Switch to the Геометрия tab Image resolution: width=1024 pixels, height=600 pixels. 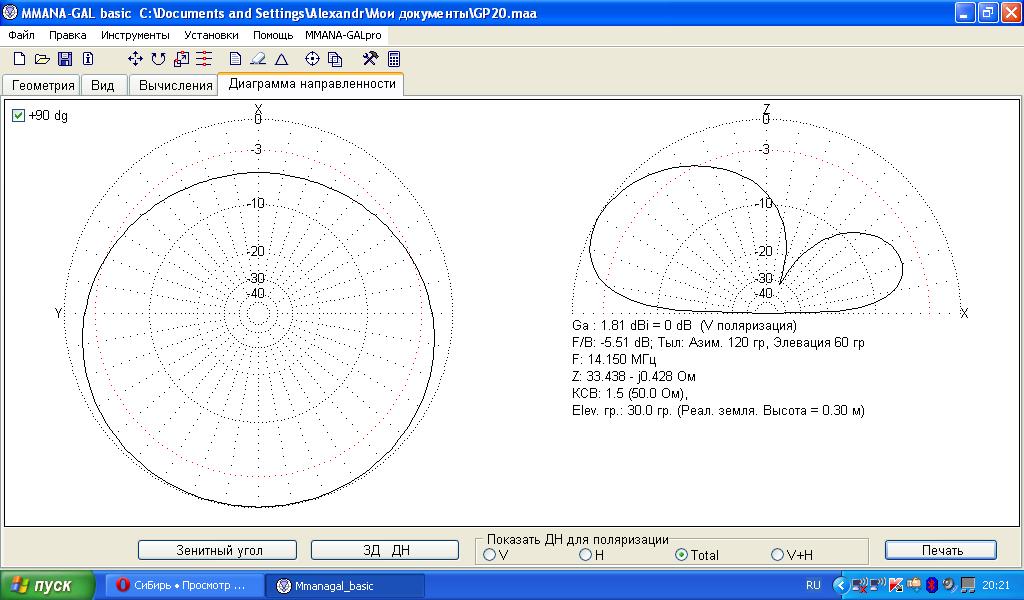pos(43,85)
